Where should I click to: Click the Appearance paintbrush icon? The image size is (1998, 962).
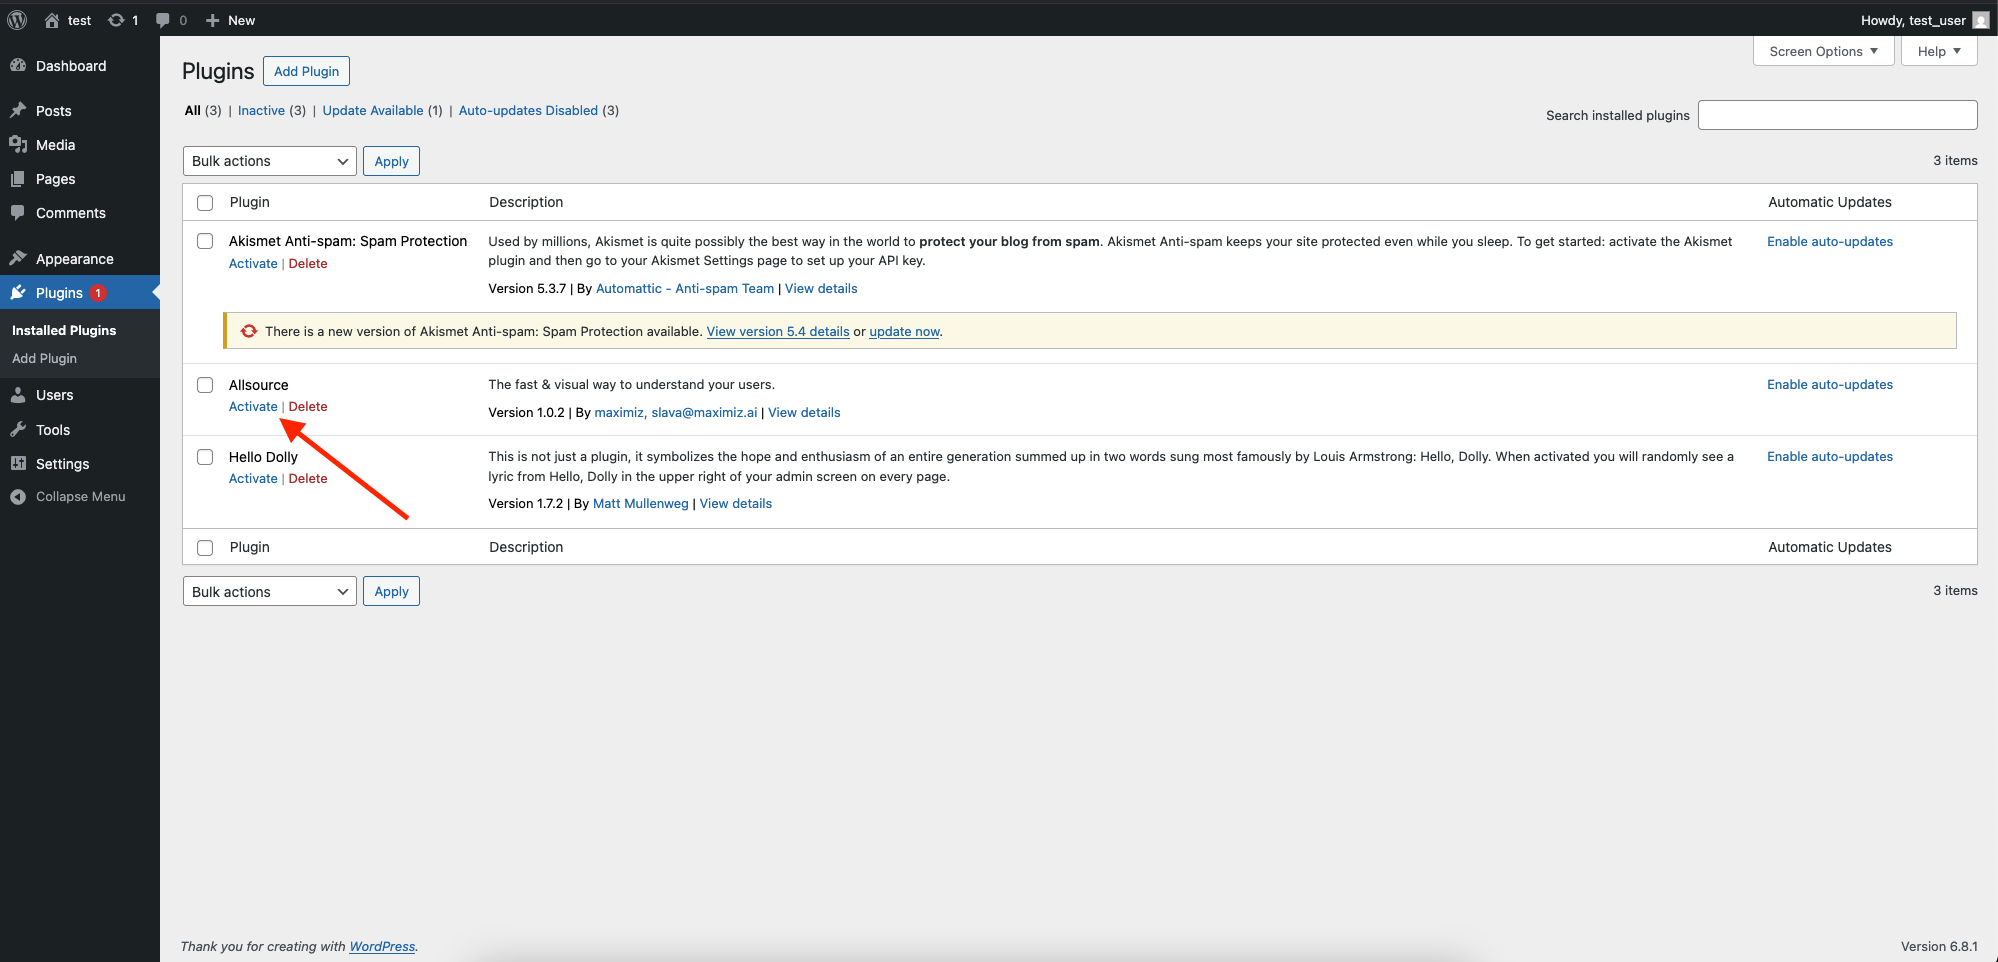[18, 259]
